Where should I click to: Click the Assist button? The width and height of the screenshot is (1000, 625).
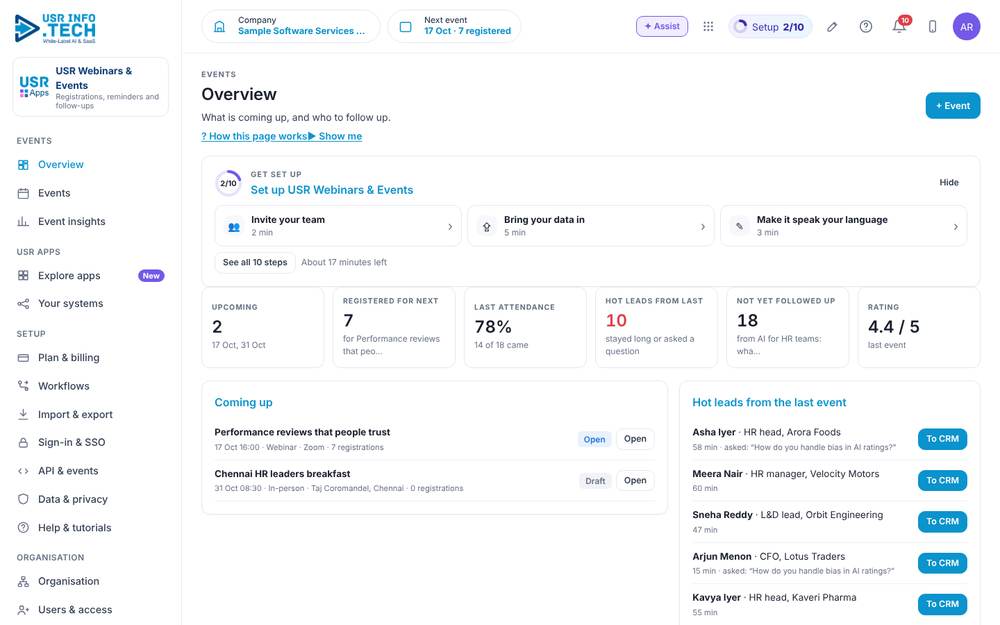pyautogui.click(x=662, y=26)
